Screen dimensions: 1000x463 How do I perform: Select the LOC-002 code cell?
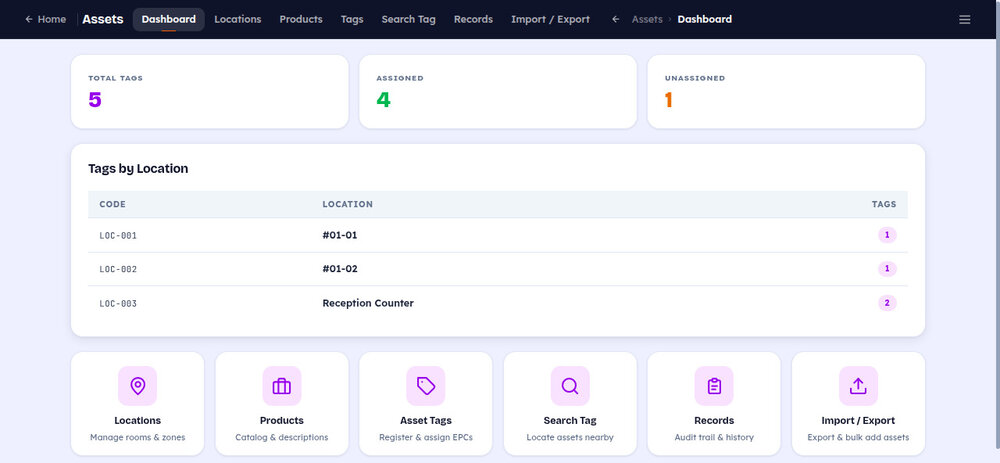[118, 269]
